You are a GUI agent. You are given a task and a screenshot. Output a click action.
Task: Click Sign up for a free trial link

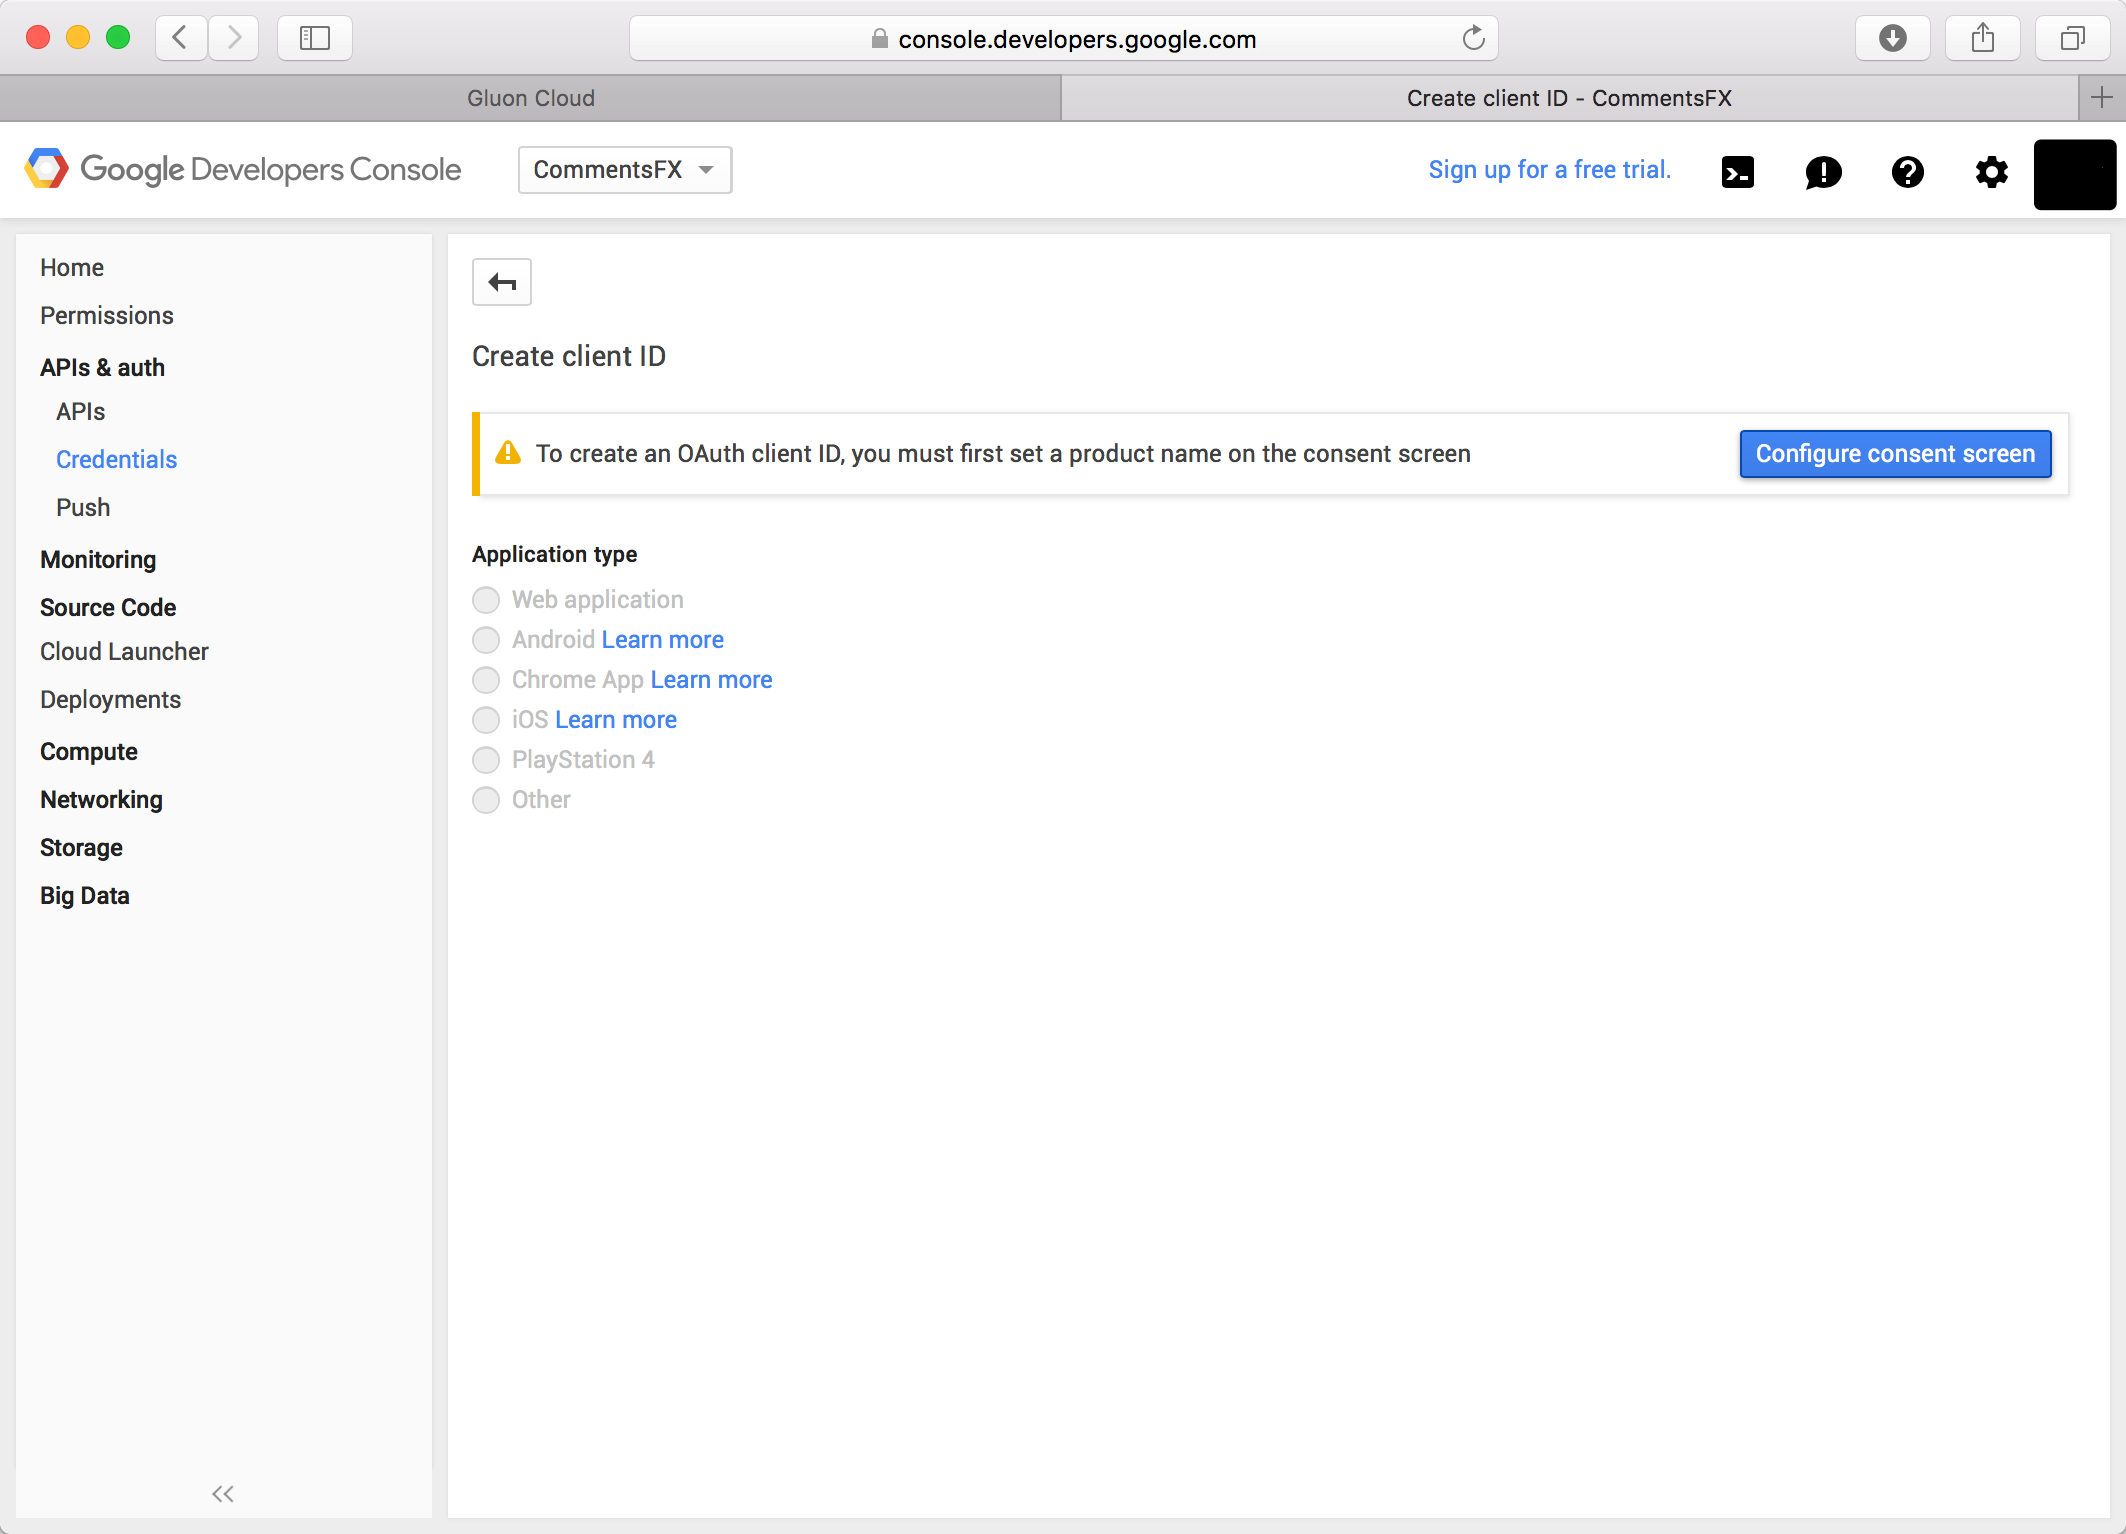click(x=1550, y=169)
